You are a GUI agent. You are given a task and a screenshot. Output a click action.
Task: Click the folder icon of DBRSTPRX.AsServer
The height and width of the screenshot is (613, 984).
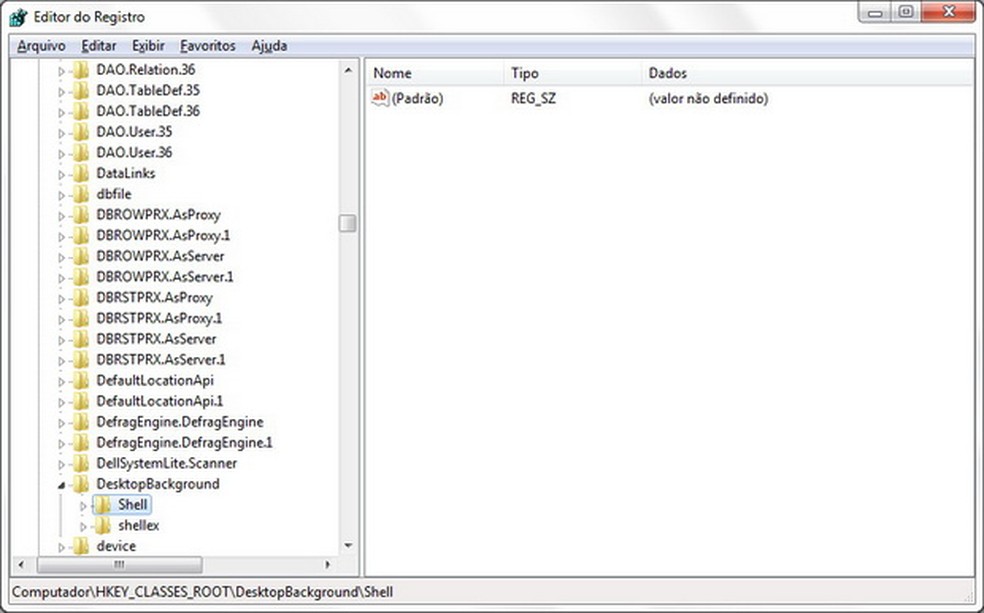click(x=81, y=339)
